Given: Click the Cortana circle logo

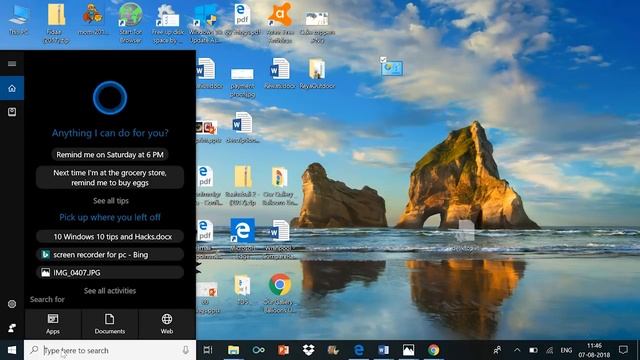Looking at the screenshot, I should [x=110, y=98].
